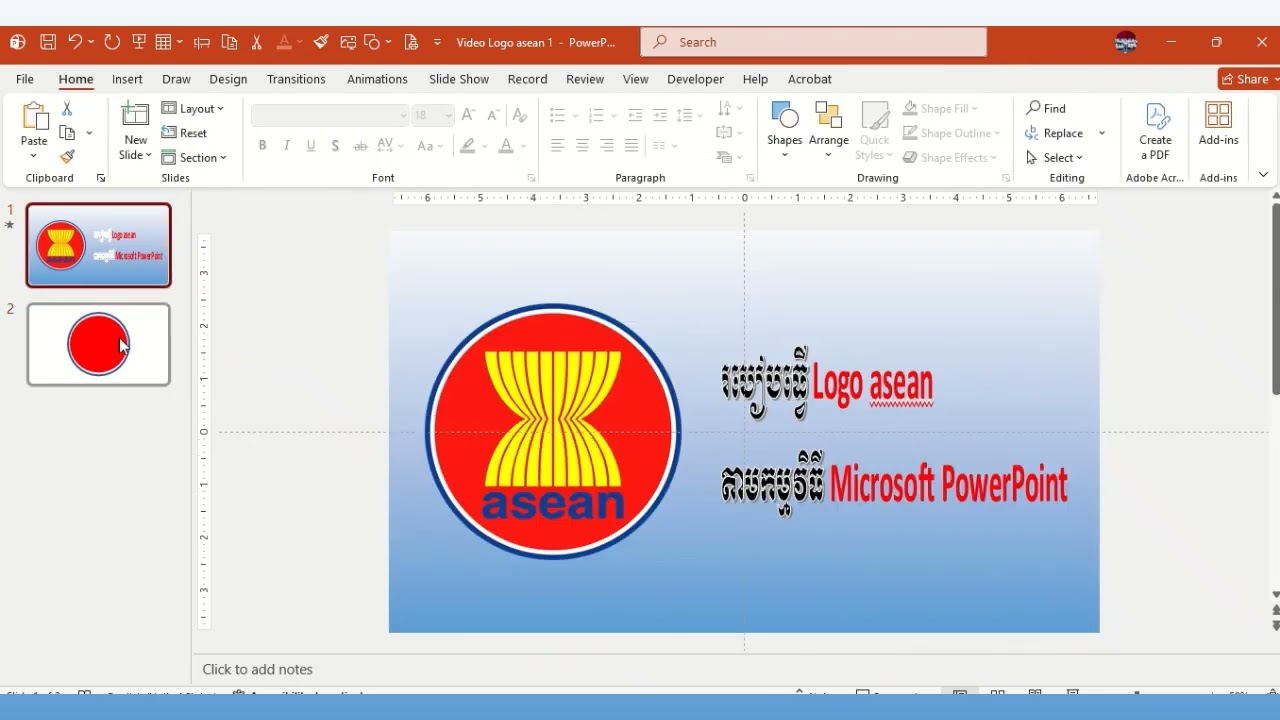Screen dimensions: 1280x720
Task: Click the Increase List Level indent icon
Action: 660,115
